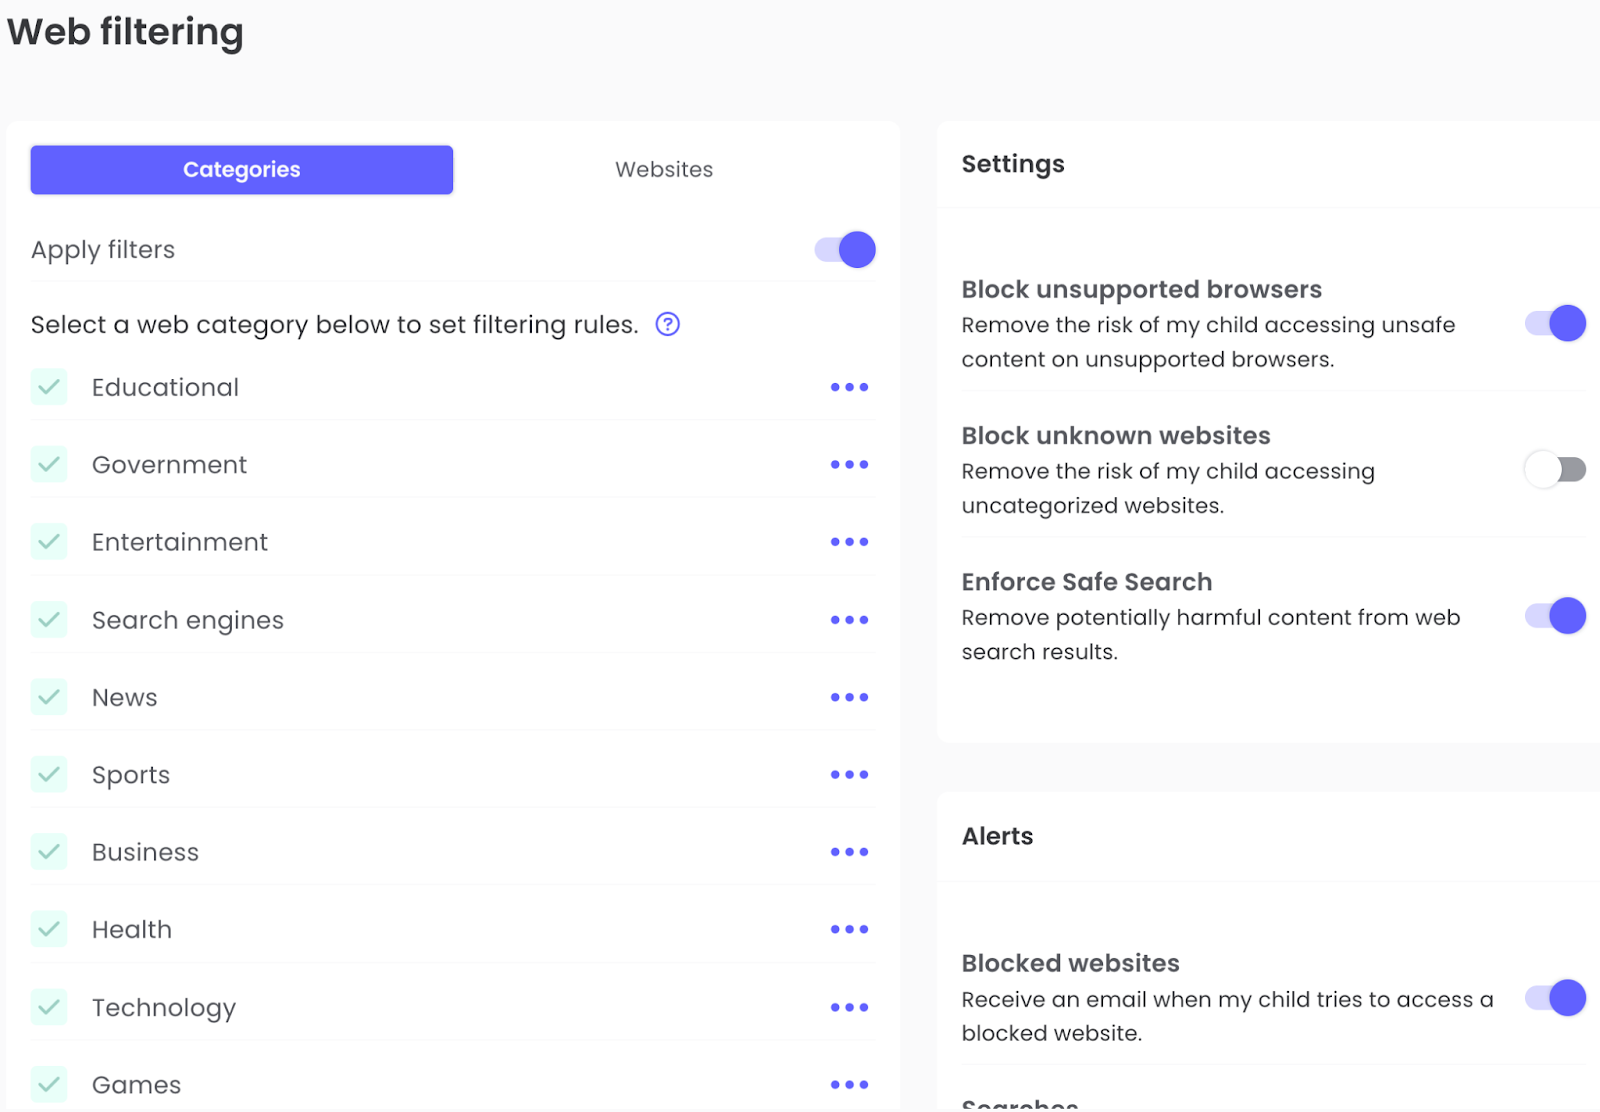
Task: Click the Government category label
Action: coord(169,464)
